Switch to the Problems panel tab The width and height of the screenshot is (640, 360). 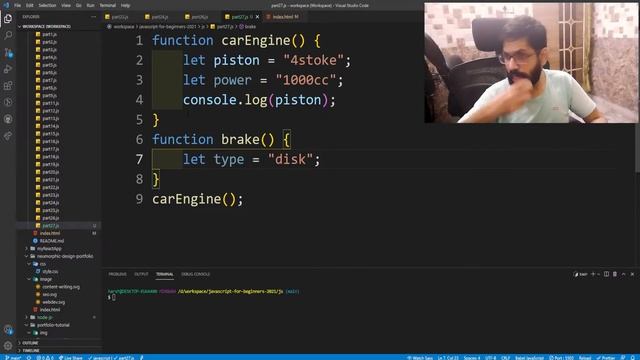click(x=118, y=274)
